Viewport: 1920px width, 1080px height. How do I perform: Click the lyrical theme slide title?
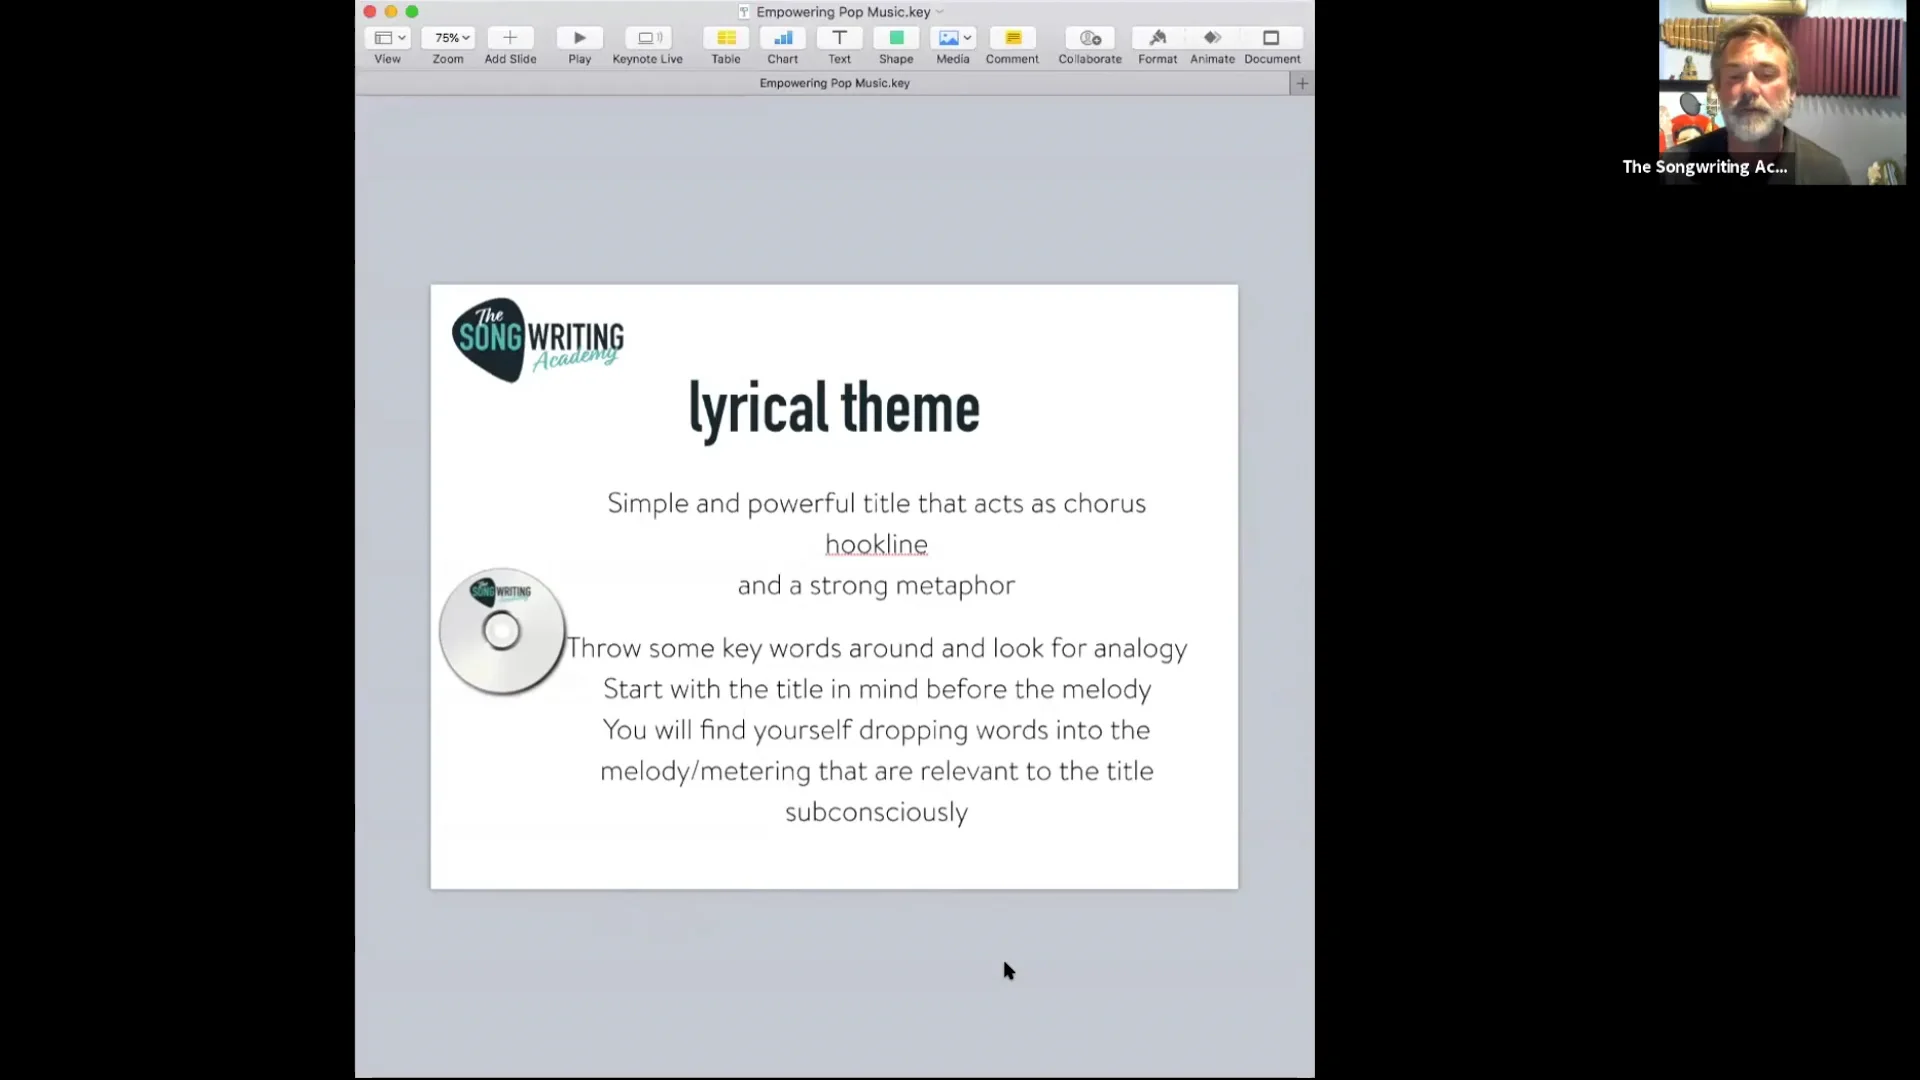834,408
